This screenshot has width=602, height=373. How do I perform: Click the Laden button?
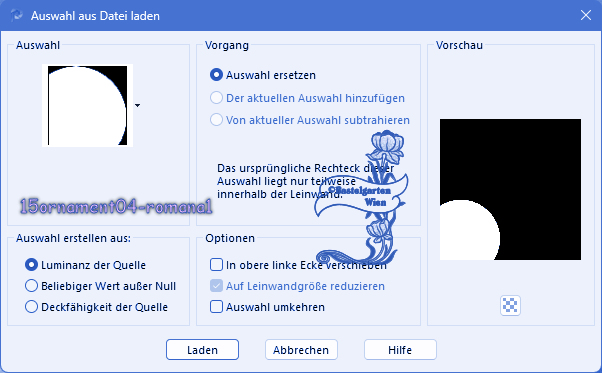tap(202, 350)
